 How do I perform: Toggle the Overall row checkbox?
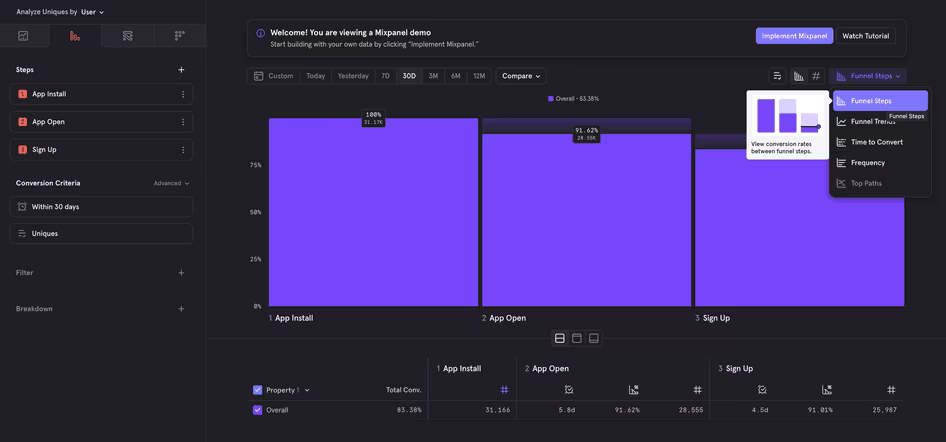pyautogui.click(x=258, y=410)
